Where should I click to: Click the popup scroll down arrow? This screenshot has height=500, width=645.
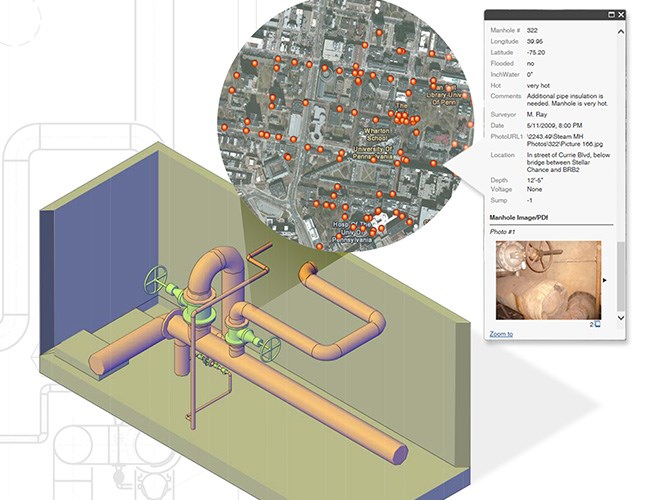point(621,317)
